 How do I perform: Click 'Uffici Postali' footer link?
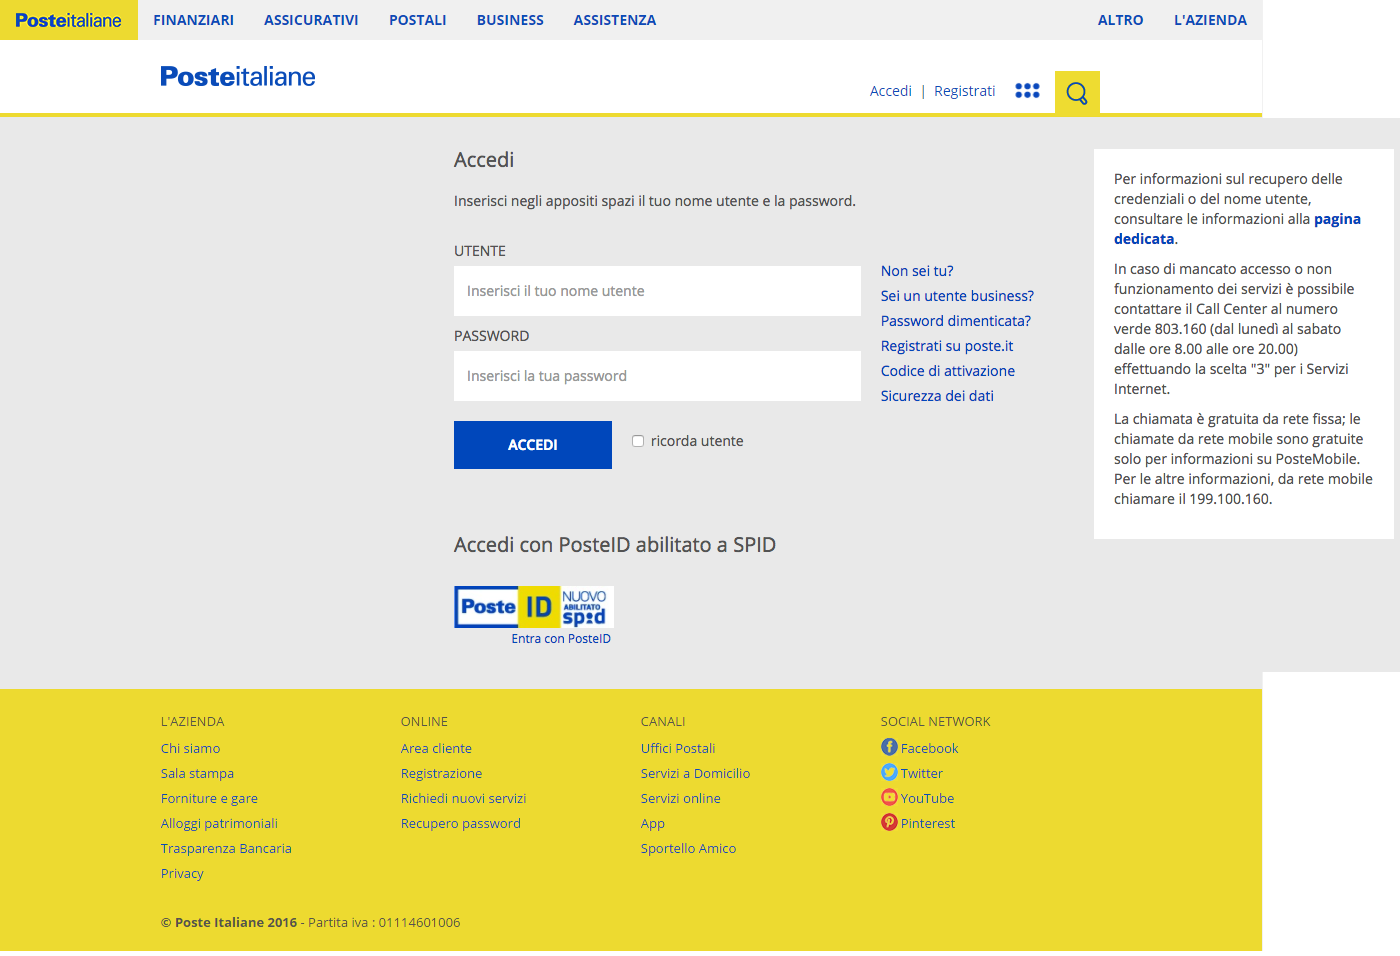click(x=678, y=748)
